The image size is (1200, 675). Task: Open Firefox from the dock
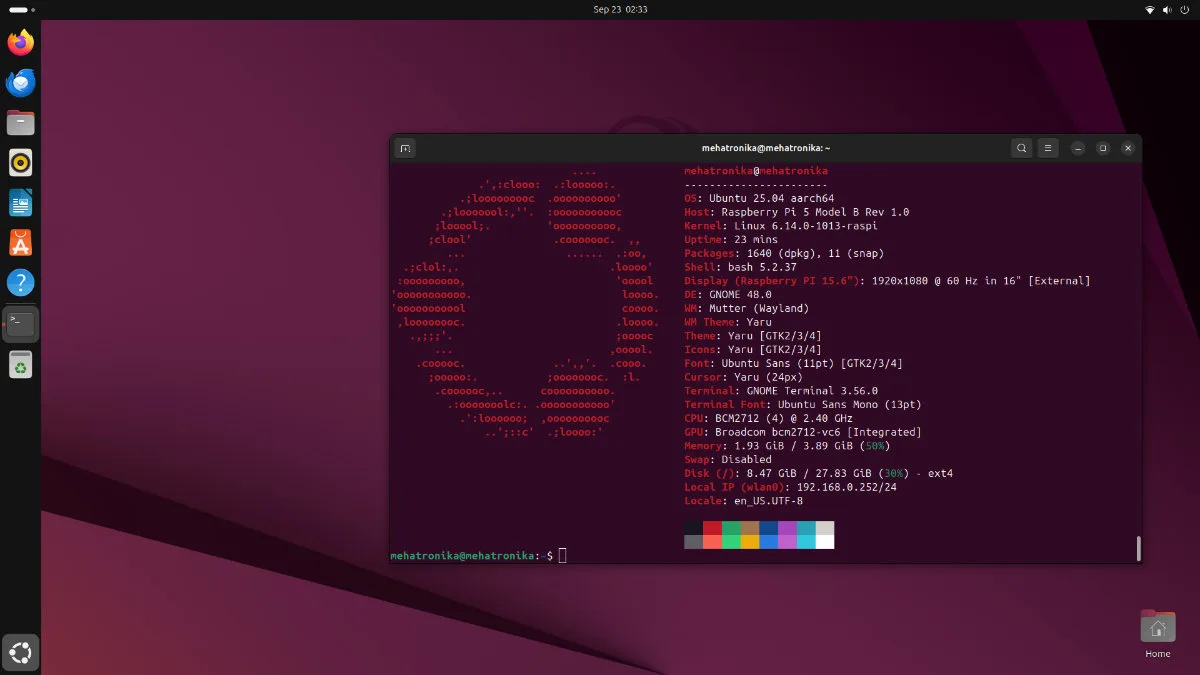tap(20, 42)
